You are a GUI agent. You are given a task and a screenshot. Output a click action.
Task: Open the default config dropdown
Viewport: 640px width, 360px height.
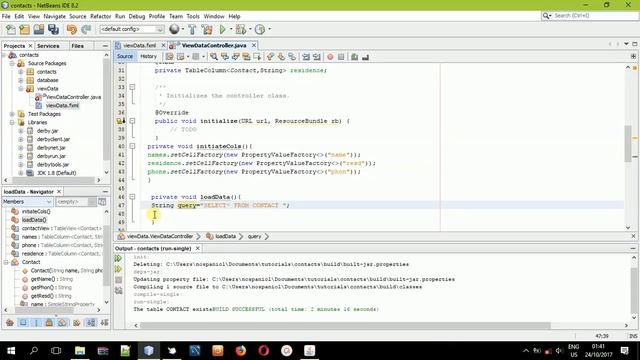(132, 29)
